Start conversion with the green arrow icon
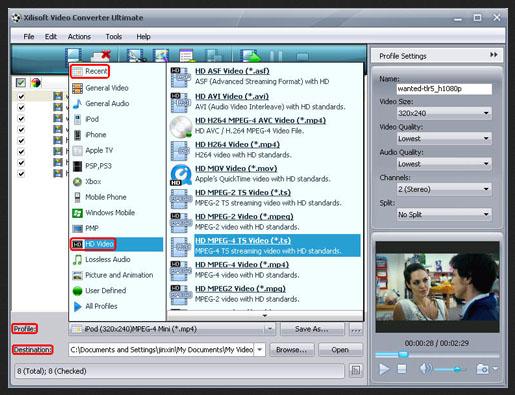This screenshot has width=515, height=395. [x=250, y=56]
